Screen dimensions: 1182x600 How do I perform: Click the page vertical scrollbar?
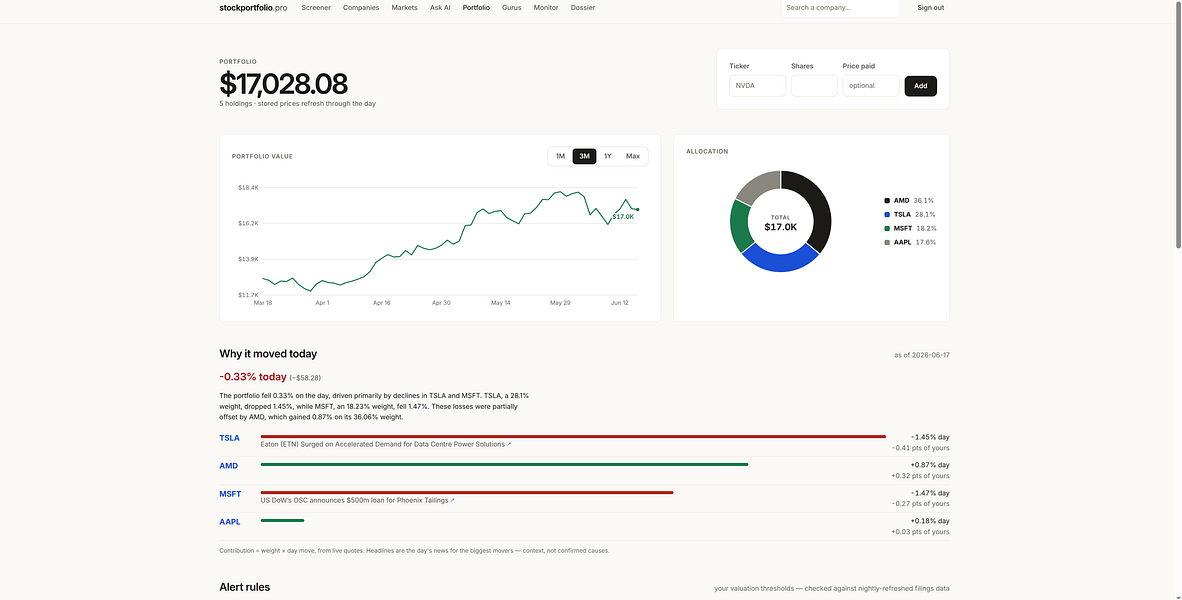[1178, 124]
